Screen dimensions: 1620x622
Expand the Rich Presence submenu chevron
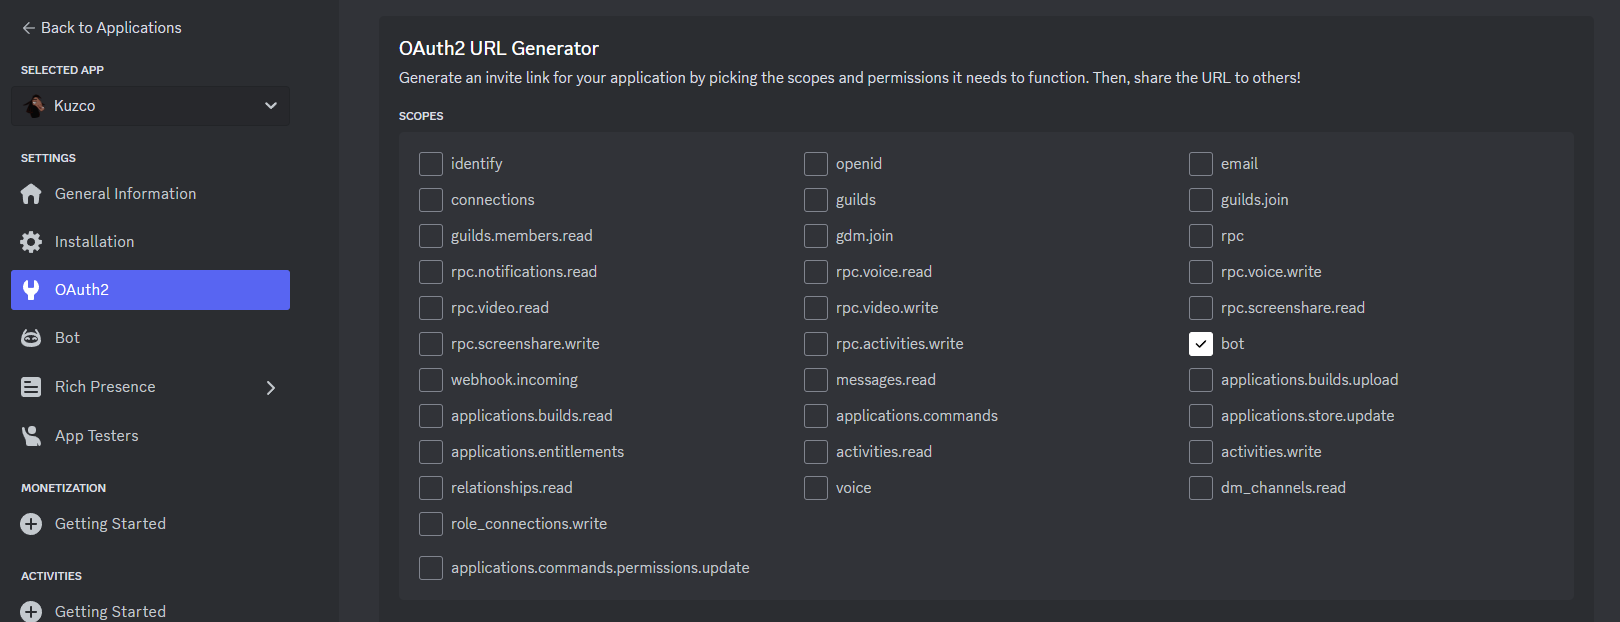point(271,388)
